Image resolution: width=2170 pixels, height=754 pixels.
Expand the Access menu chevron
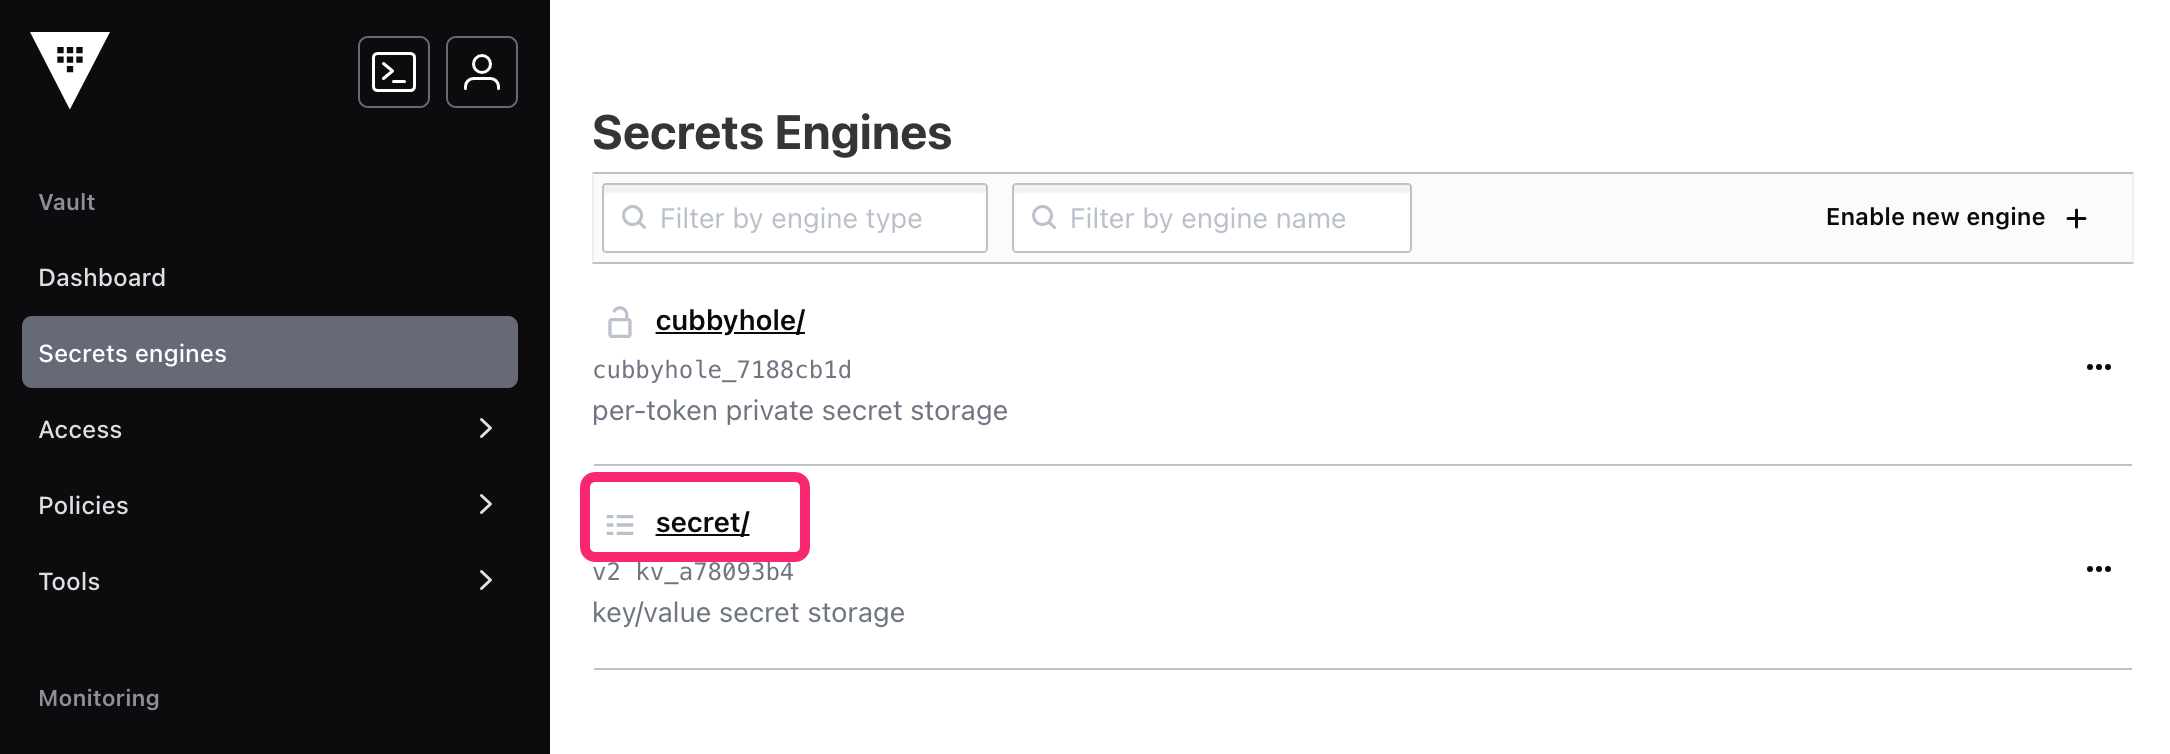(x=486, y=428)
